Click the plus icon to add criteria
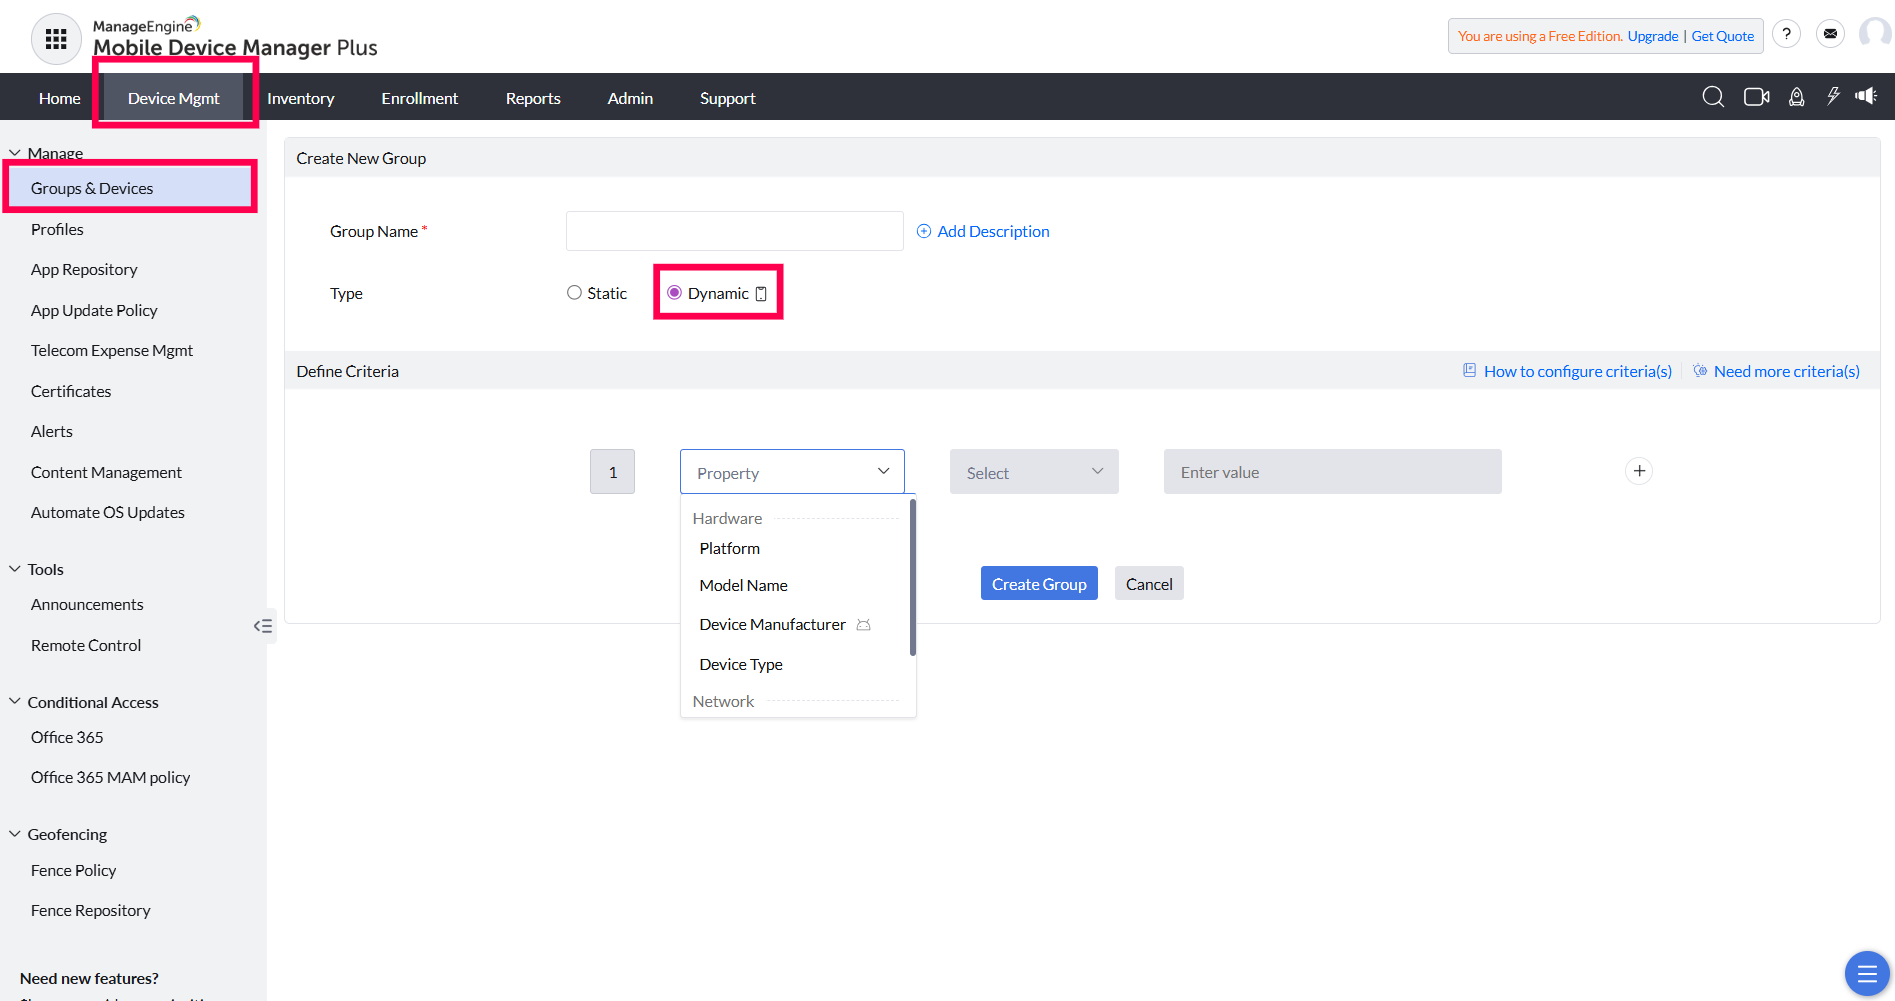Screen dimensions: 1895x1001 coord(1639,471)
